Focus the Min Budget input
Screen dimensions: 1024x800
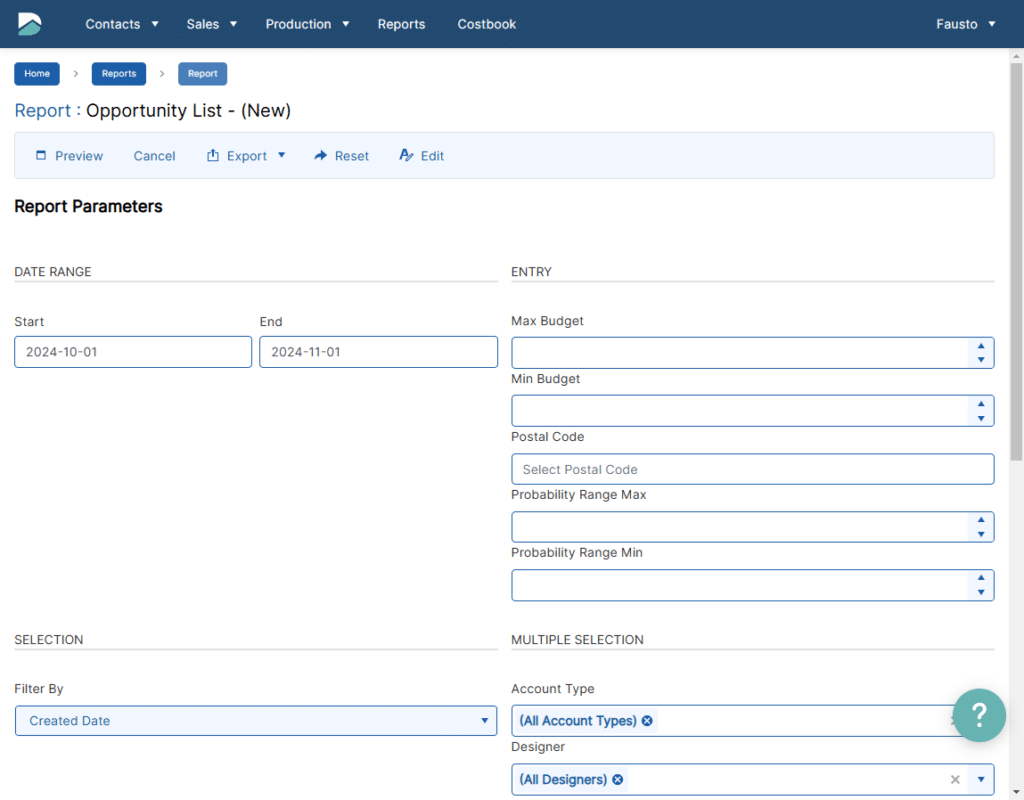[x=740, y=411]
